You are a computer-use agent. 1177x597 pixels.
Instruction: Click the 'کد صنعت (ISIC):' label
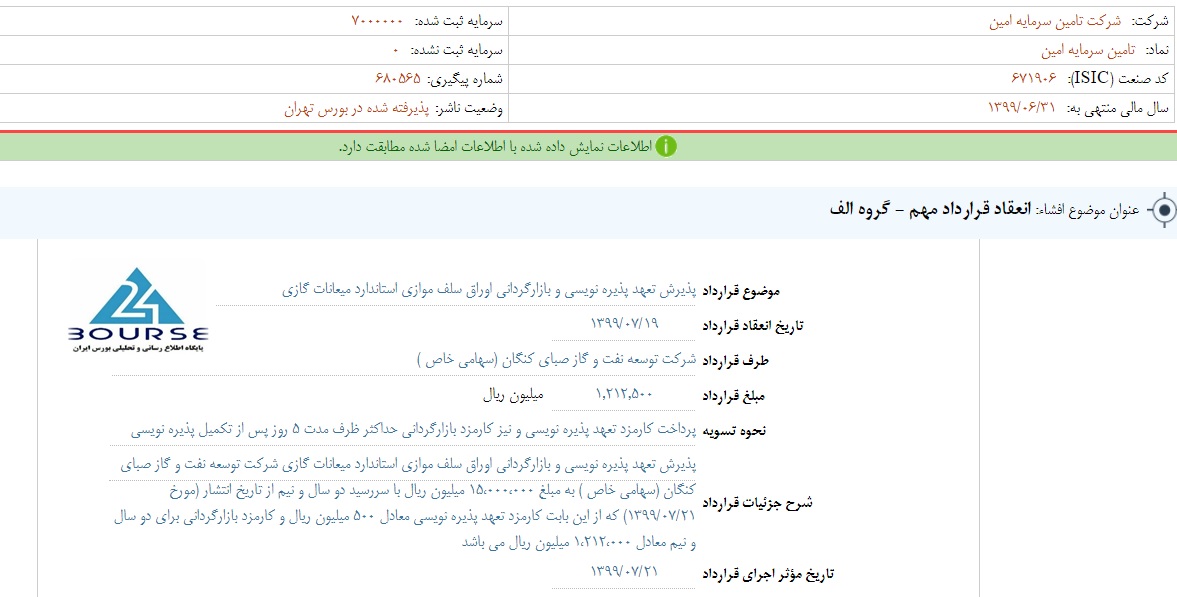1118,80
